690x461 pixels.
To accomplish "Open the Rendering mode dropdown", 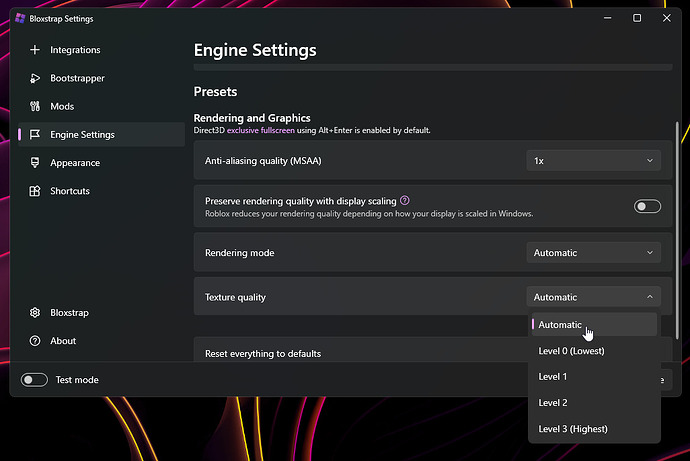I will coord(593,252).
